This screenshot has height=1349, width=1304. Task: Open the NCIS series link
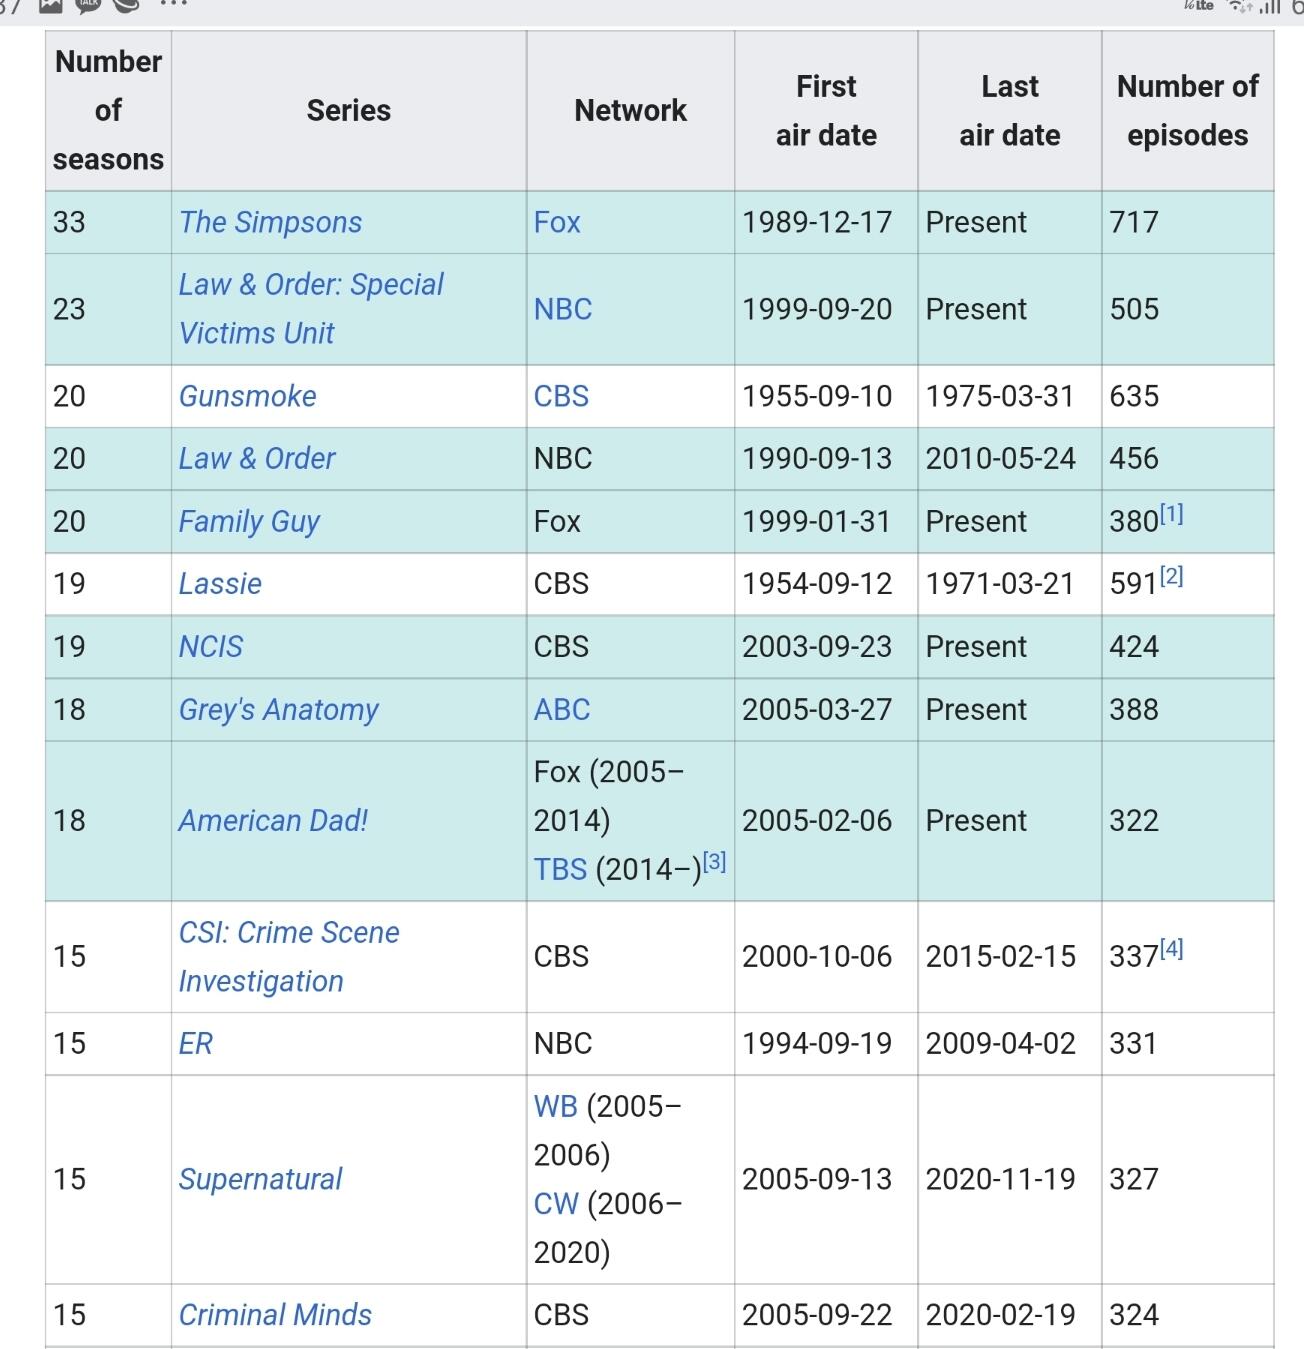click(210, 647)
